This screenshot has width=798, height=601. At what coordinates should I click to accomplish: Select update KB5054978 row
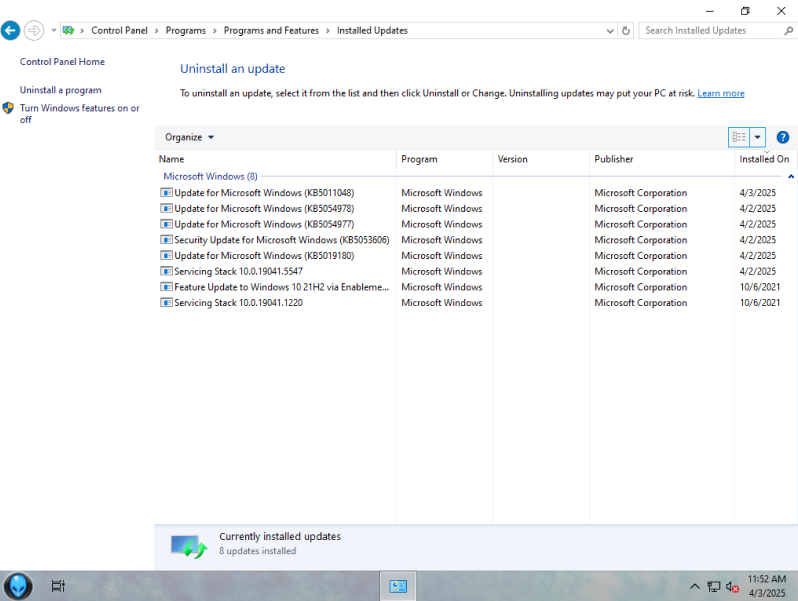(475, 209)
